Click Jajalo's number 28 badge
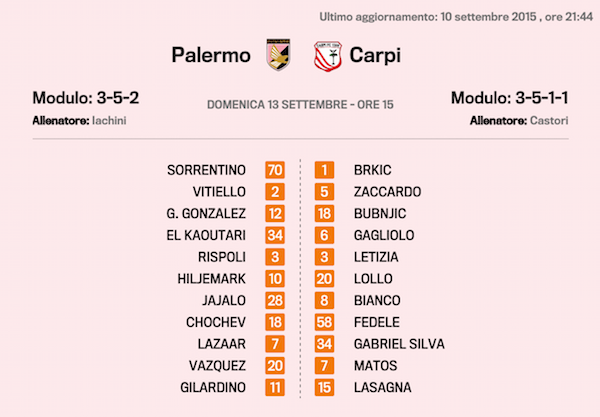600x417 pixels. (275, 300)
